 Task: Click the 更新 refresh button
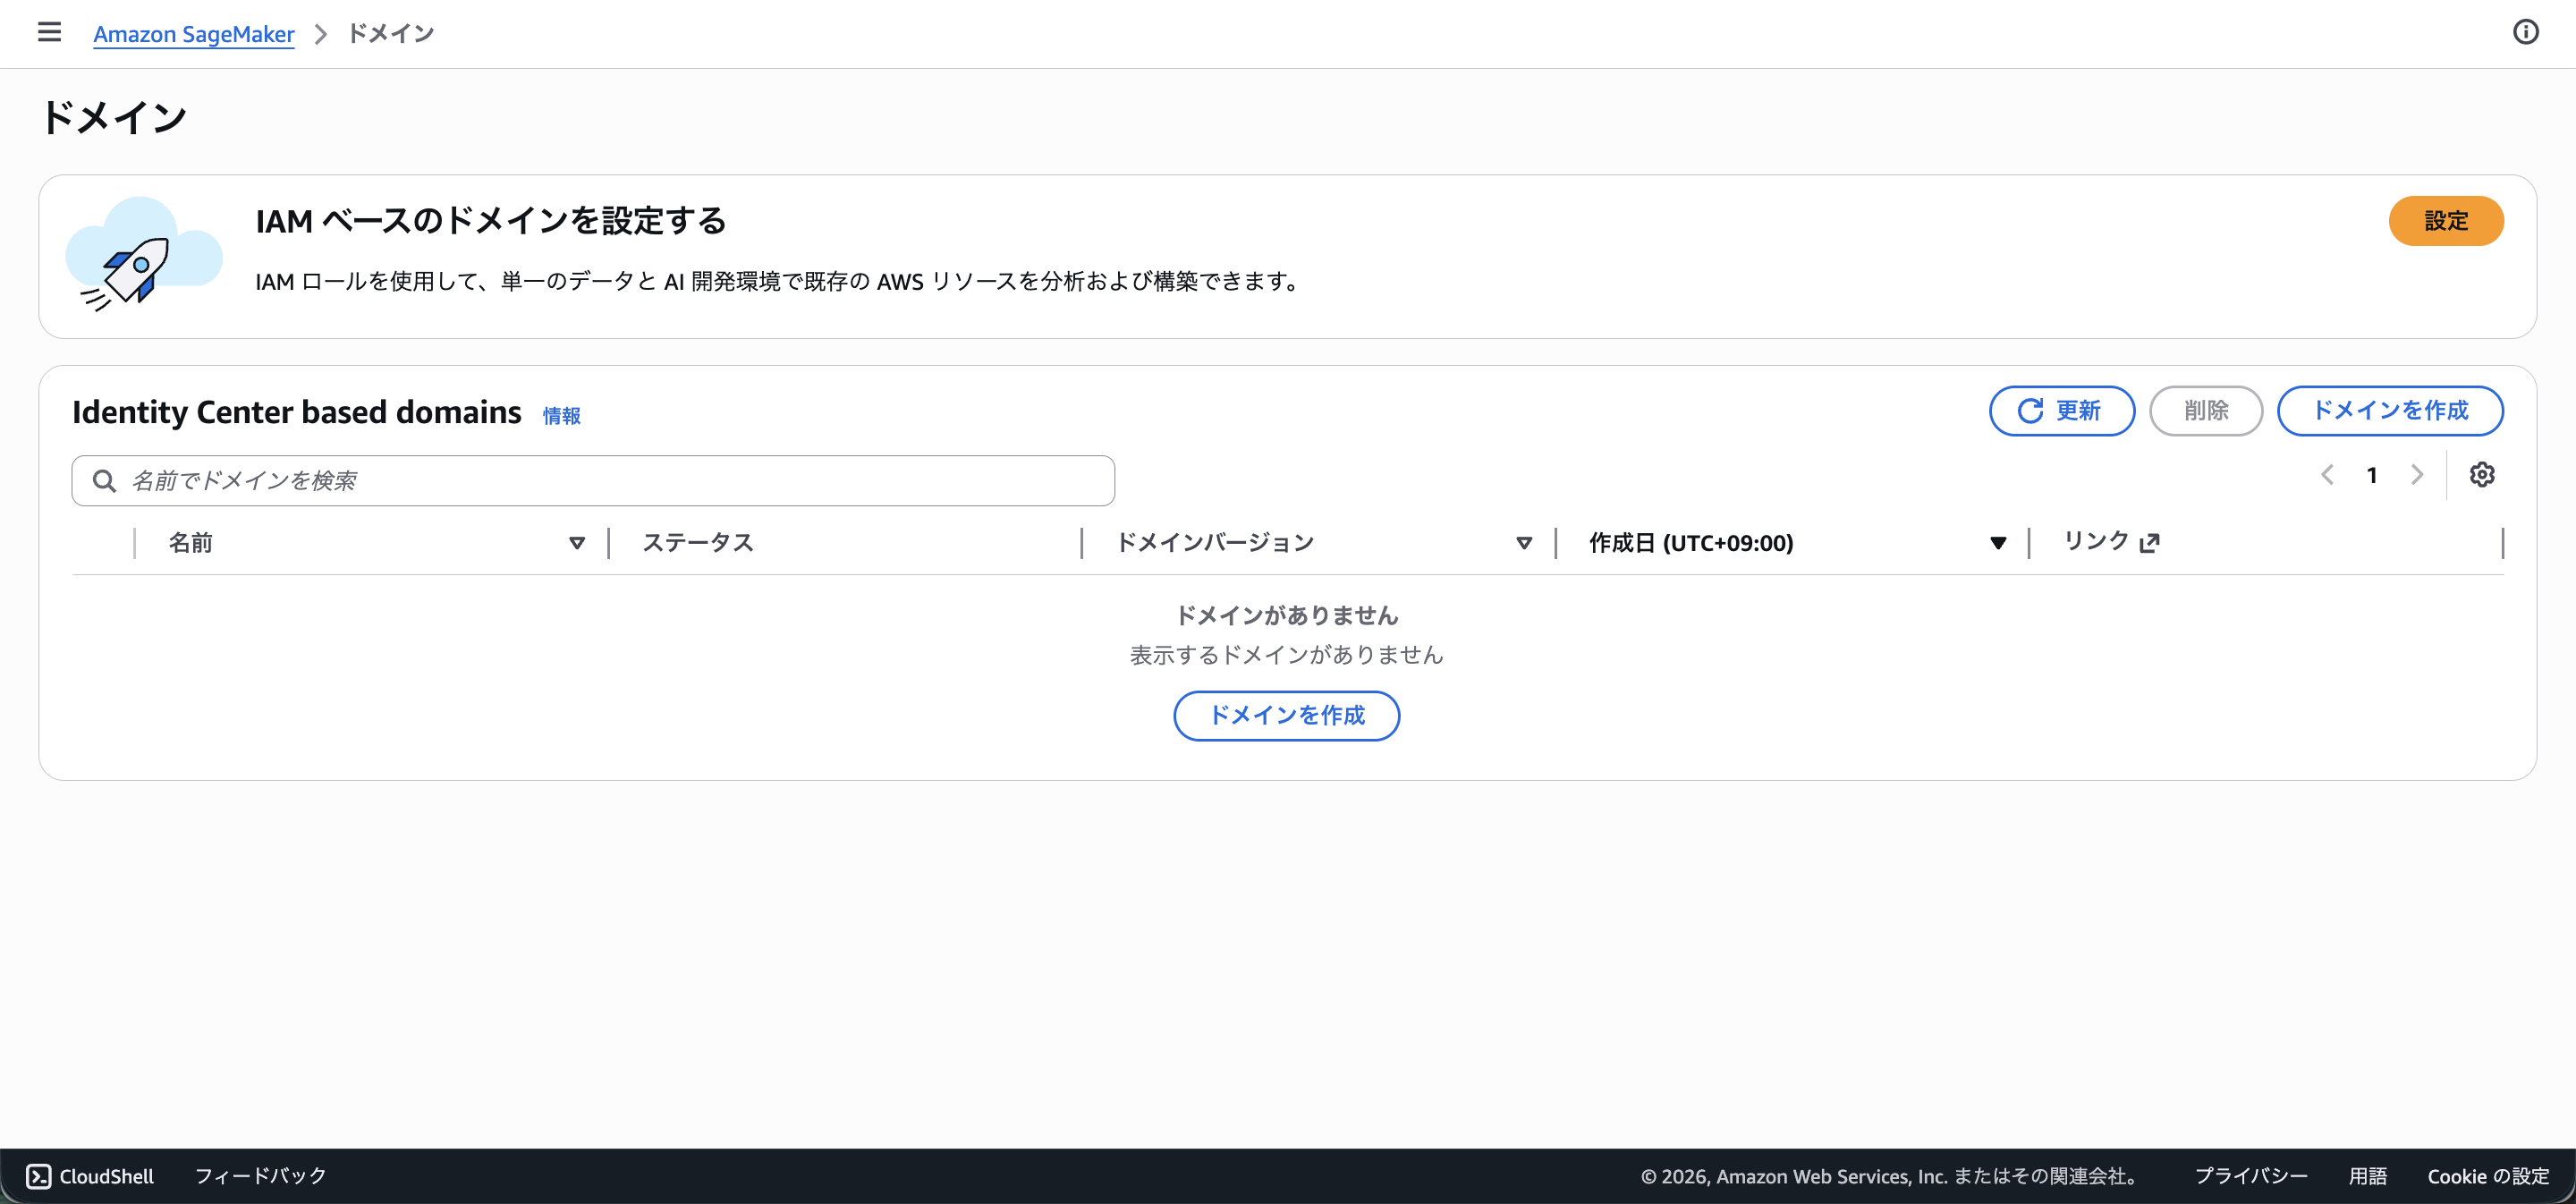tap(2062, 411)
